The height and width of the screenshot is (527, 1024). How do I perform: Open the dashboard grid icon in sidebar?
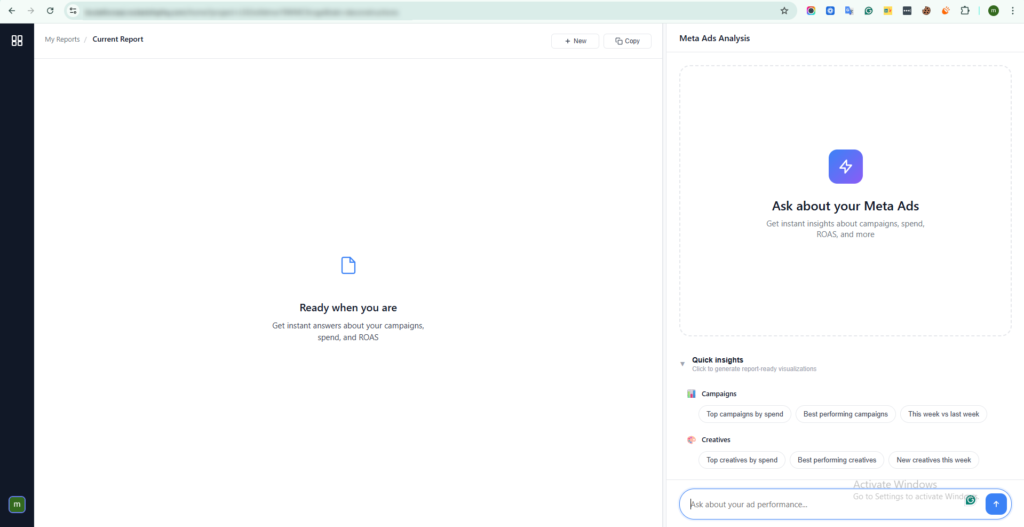point(17,40)
